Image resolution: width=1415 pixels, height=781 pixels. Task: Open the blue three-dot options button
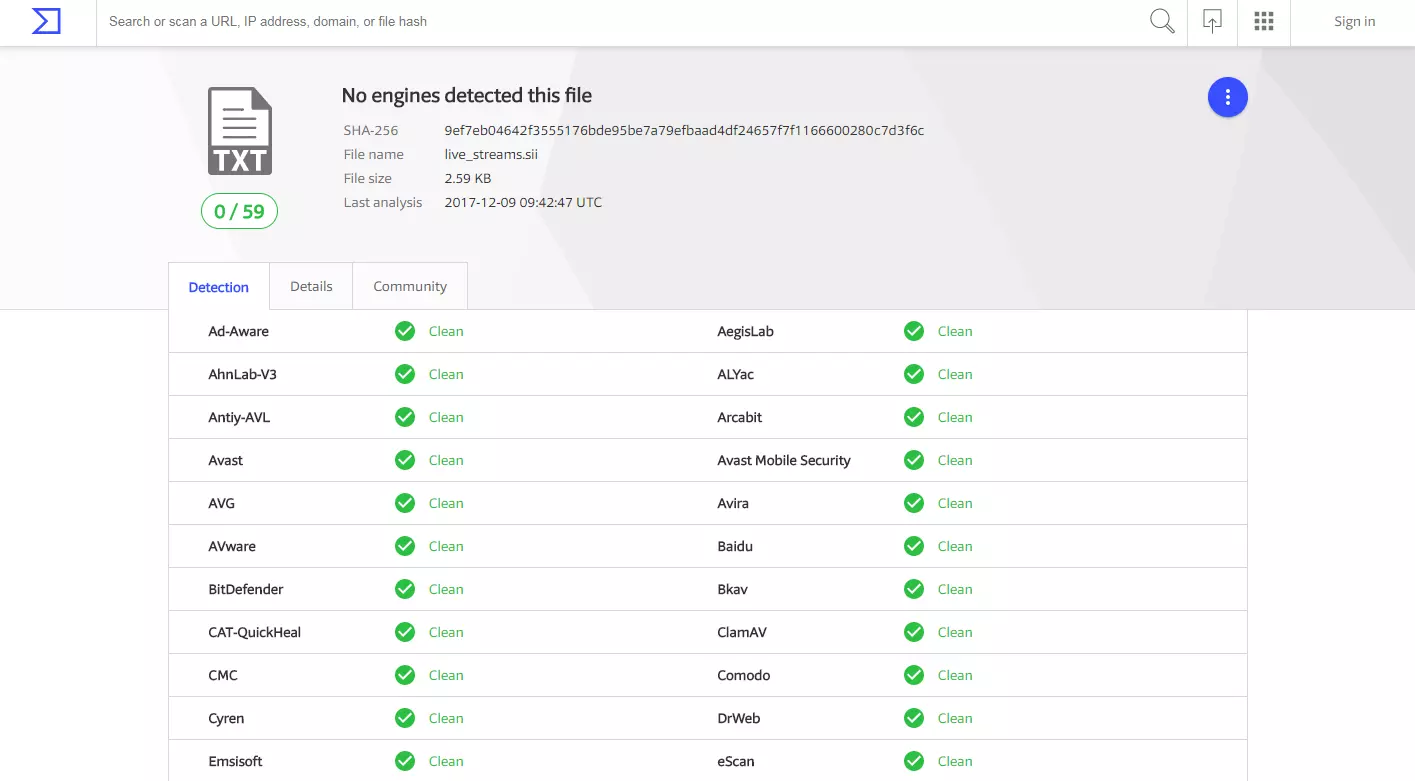point(1227,97)
